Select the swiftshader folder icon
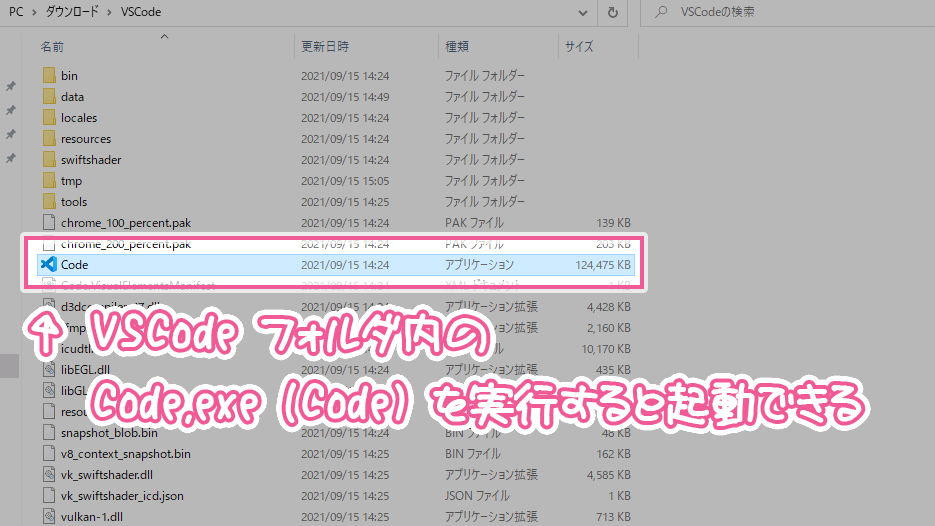Viewport: 935px width, 526px height. point(49,160)
